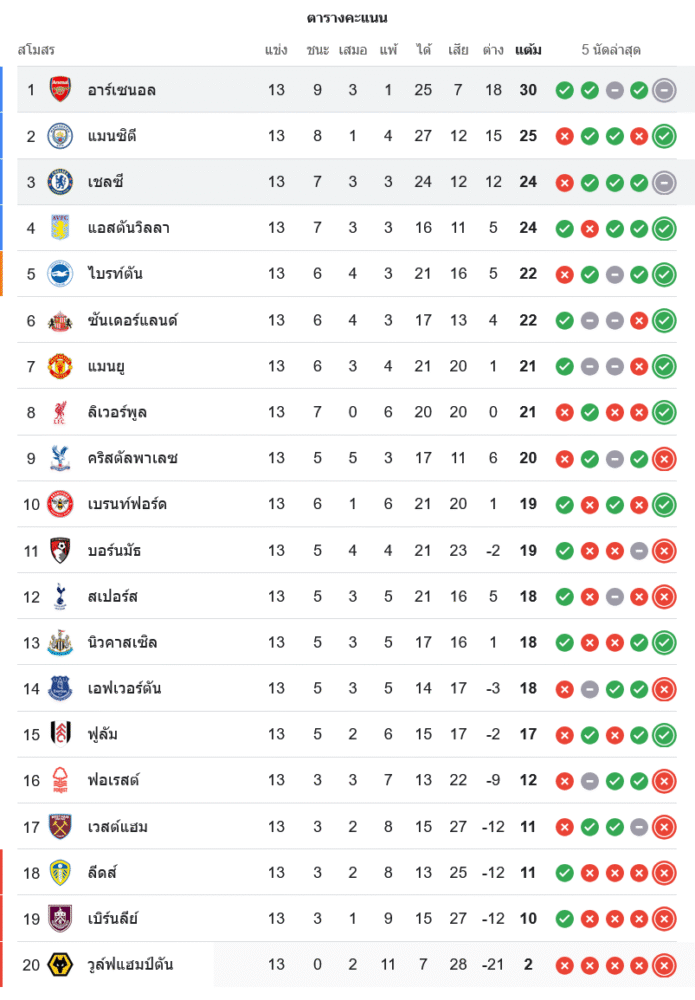Click the 5 นัดล่าสุด column header

pyautogui.click(x=611, y=49)
